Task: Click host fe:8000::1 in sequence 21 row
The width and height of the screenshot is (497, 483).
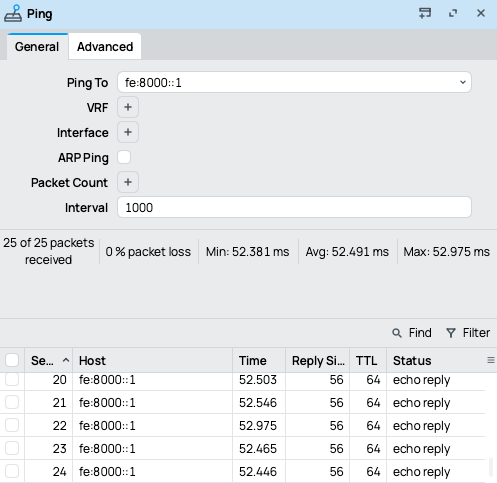Action: click(107, 403)
